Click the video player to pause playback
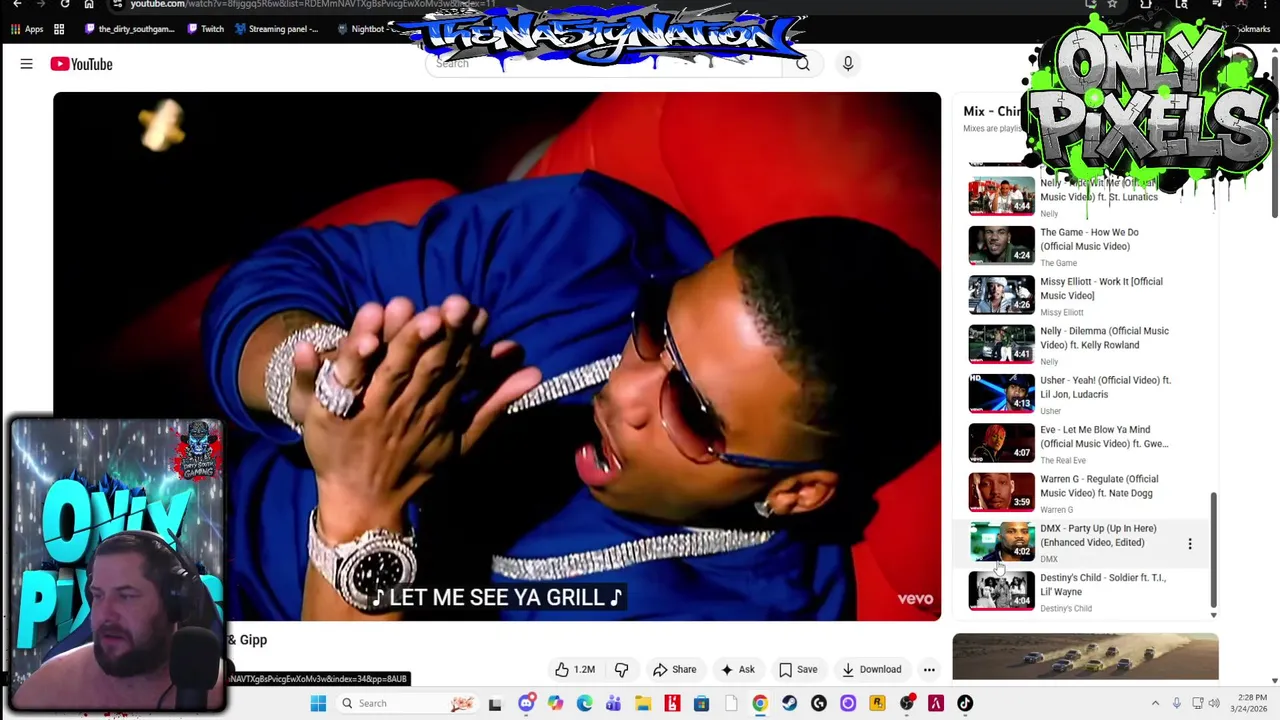Viewport: 1280px width, 720px height. click(497, 356)
